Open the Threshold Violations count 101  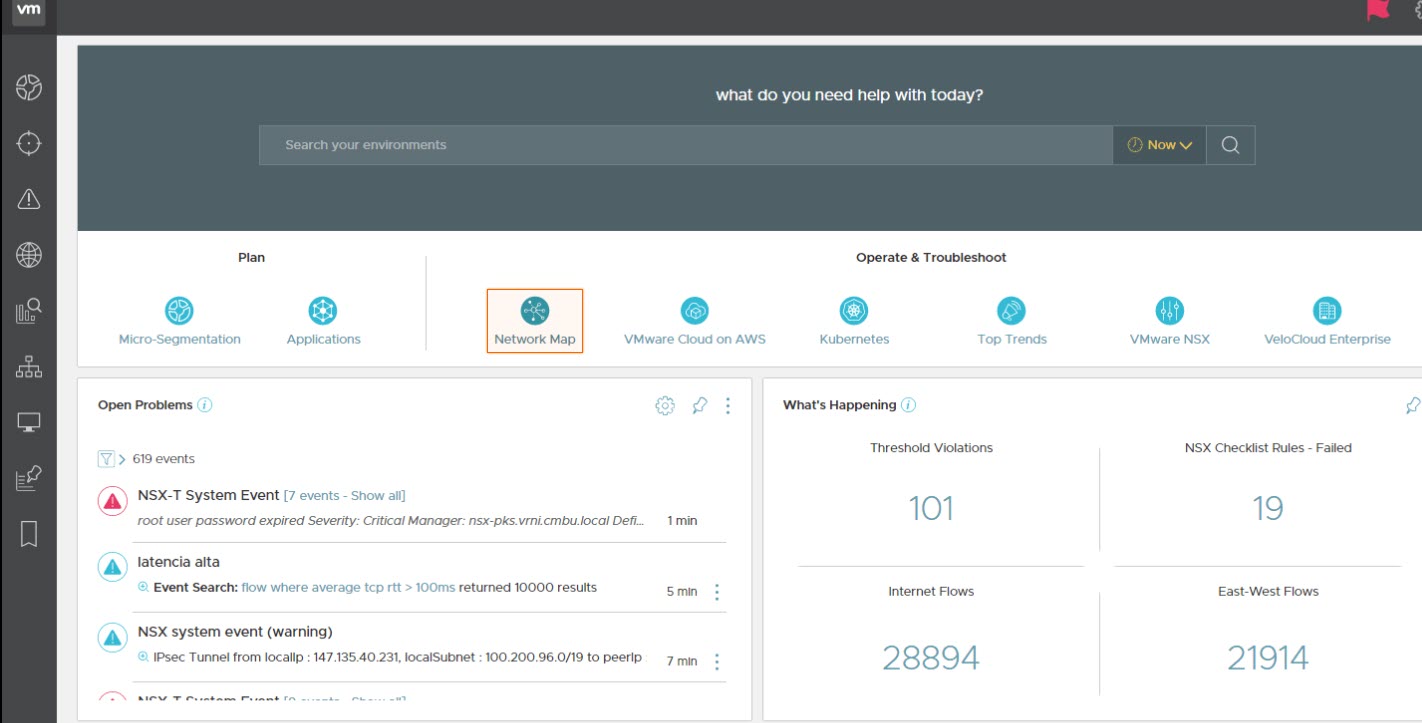point(930,509)
